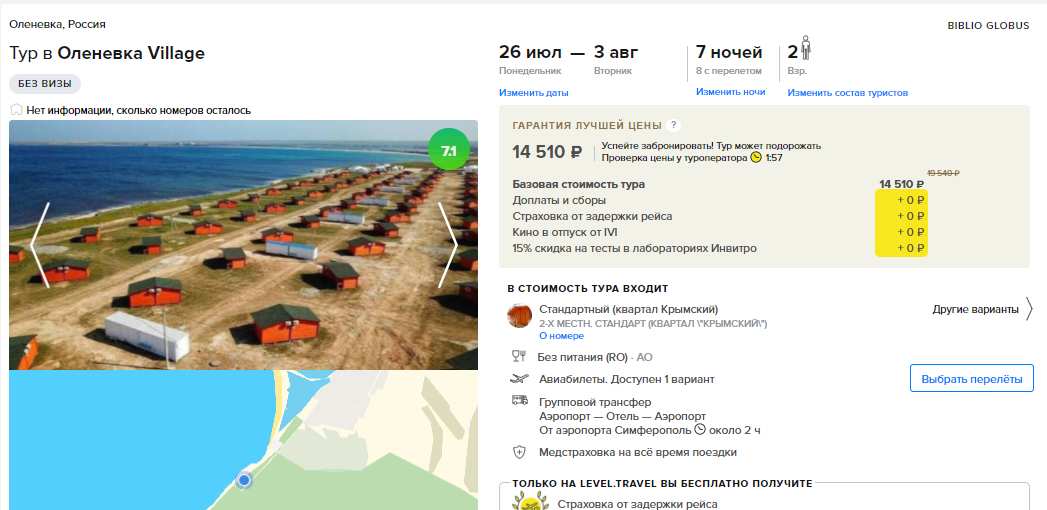1047x510 pixels.
Task: Click the bus icon beside Групповой трансфер
Action: click(x=519, y=401)
